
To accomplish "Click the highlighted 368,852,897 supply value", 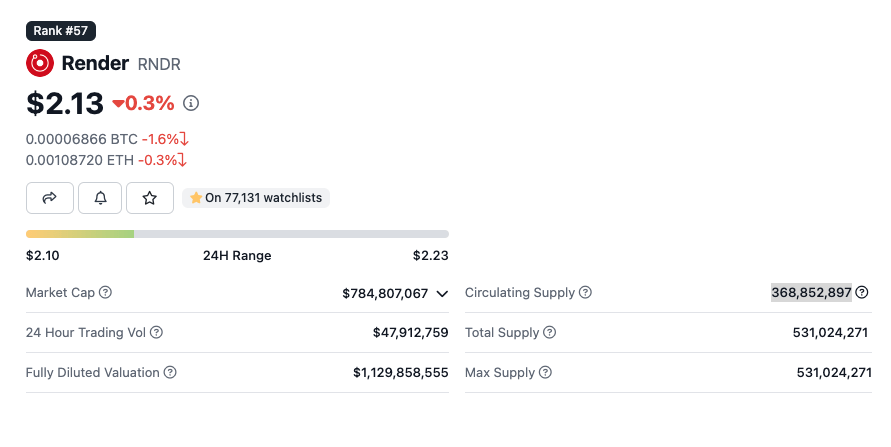I will pos(811,293).
